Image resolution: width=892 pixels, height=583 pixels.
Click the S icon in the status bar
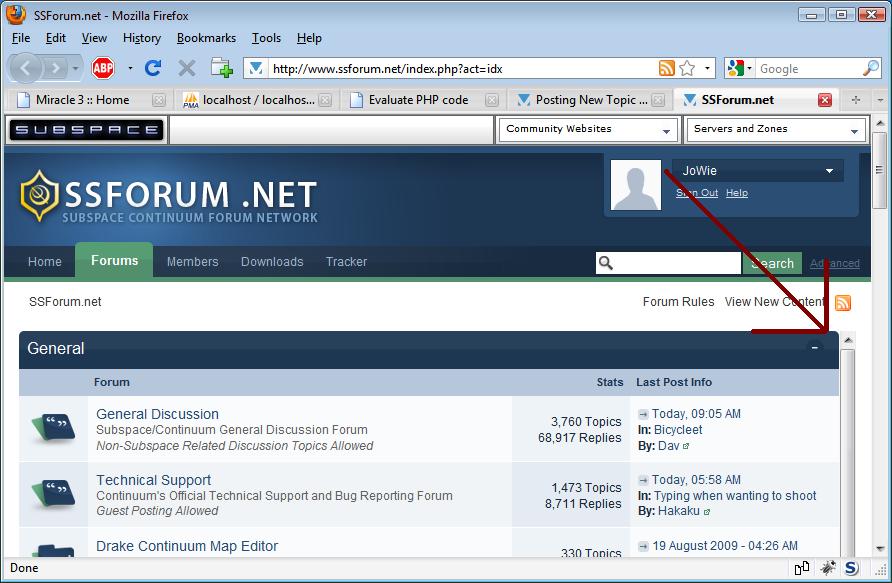click(852, 568)
